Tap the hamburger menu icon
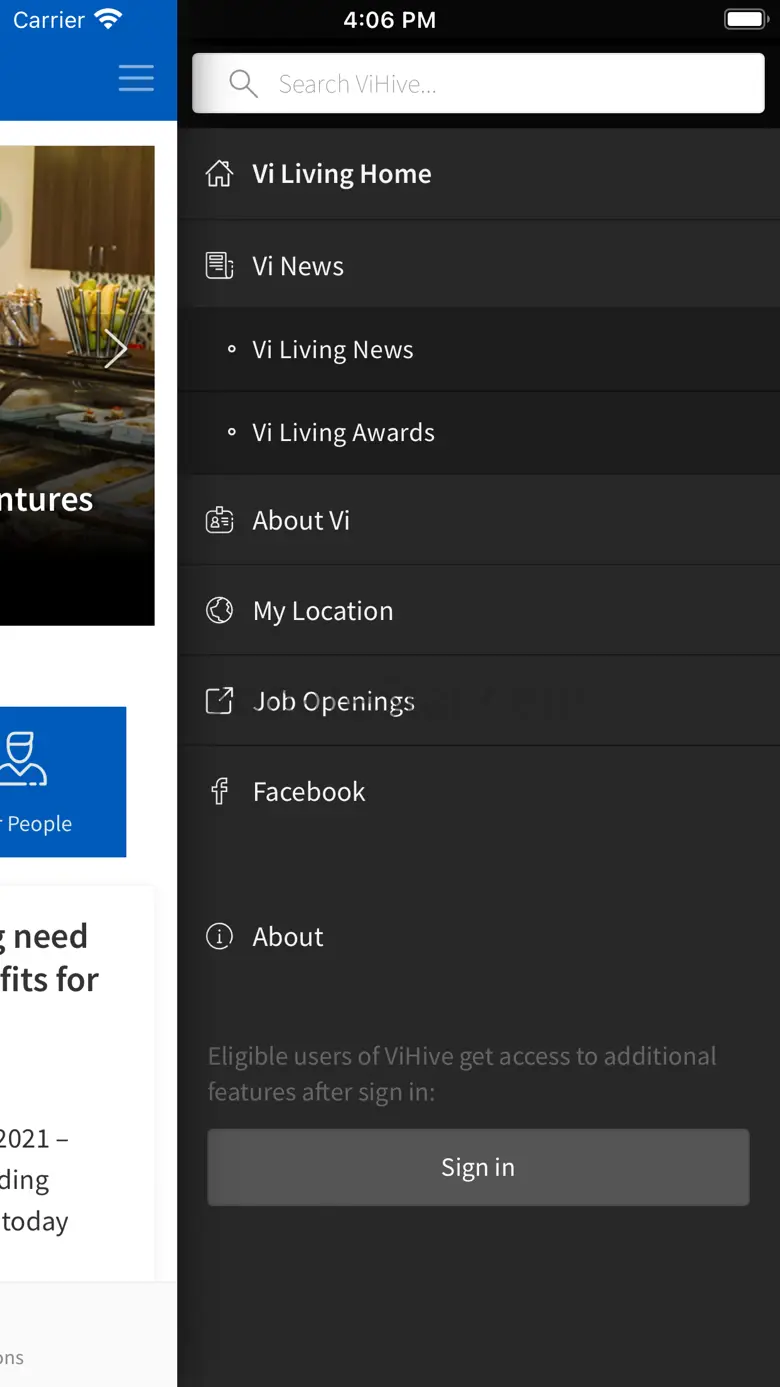780x1387 pixels. click(136, 78)
